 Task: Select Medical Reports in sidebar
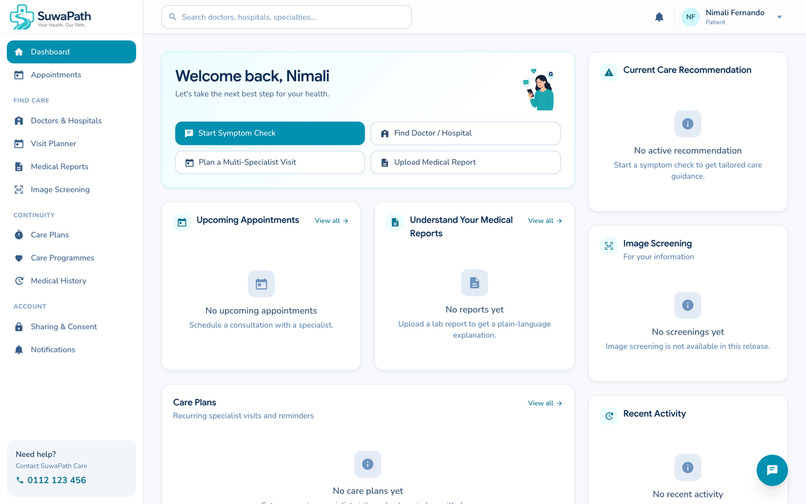[x=71, y=167]
